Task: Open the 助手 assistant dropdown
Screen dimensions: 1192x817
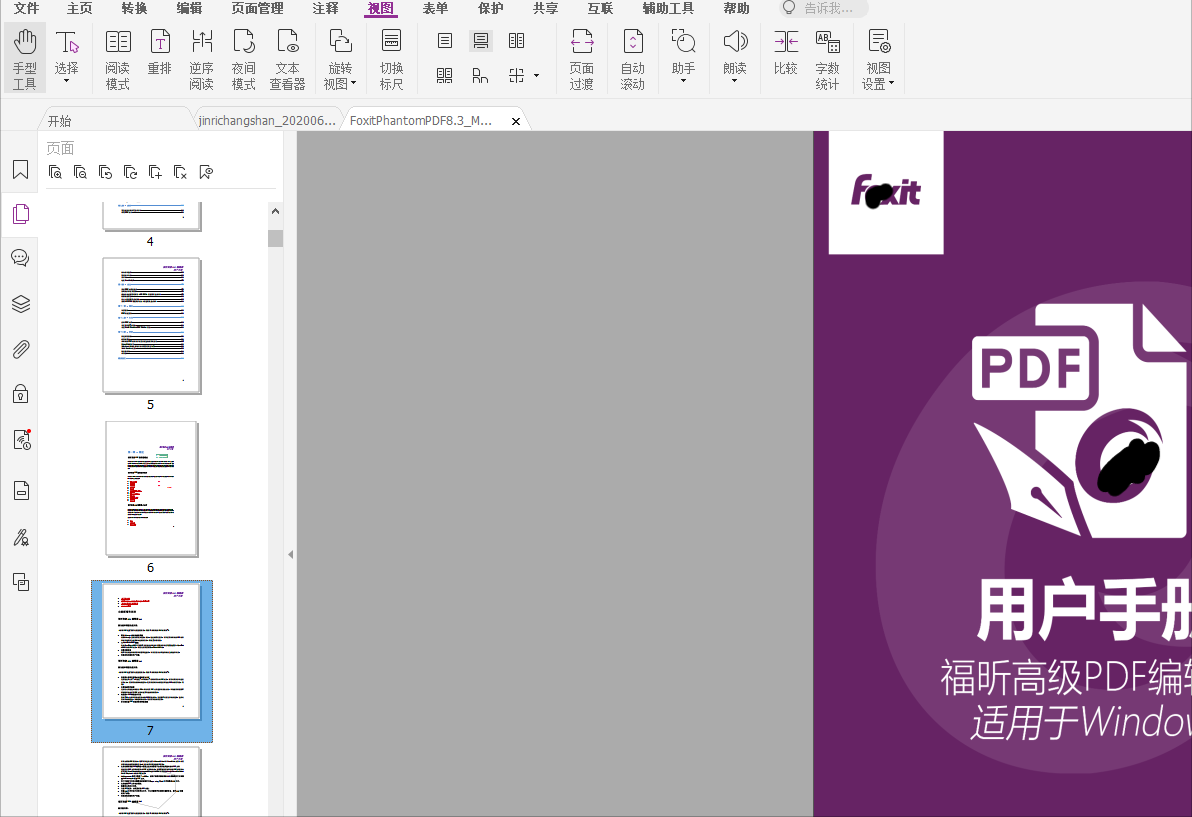Action: click(683, 55)
